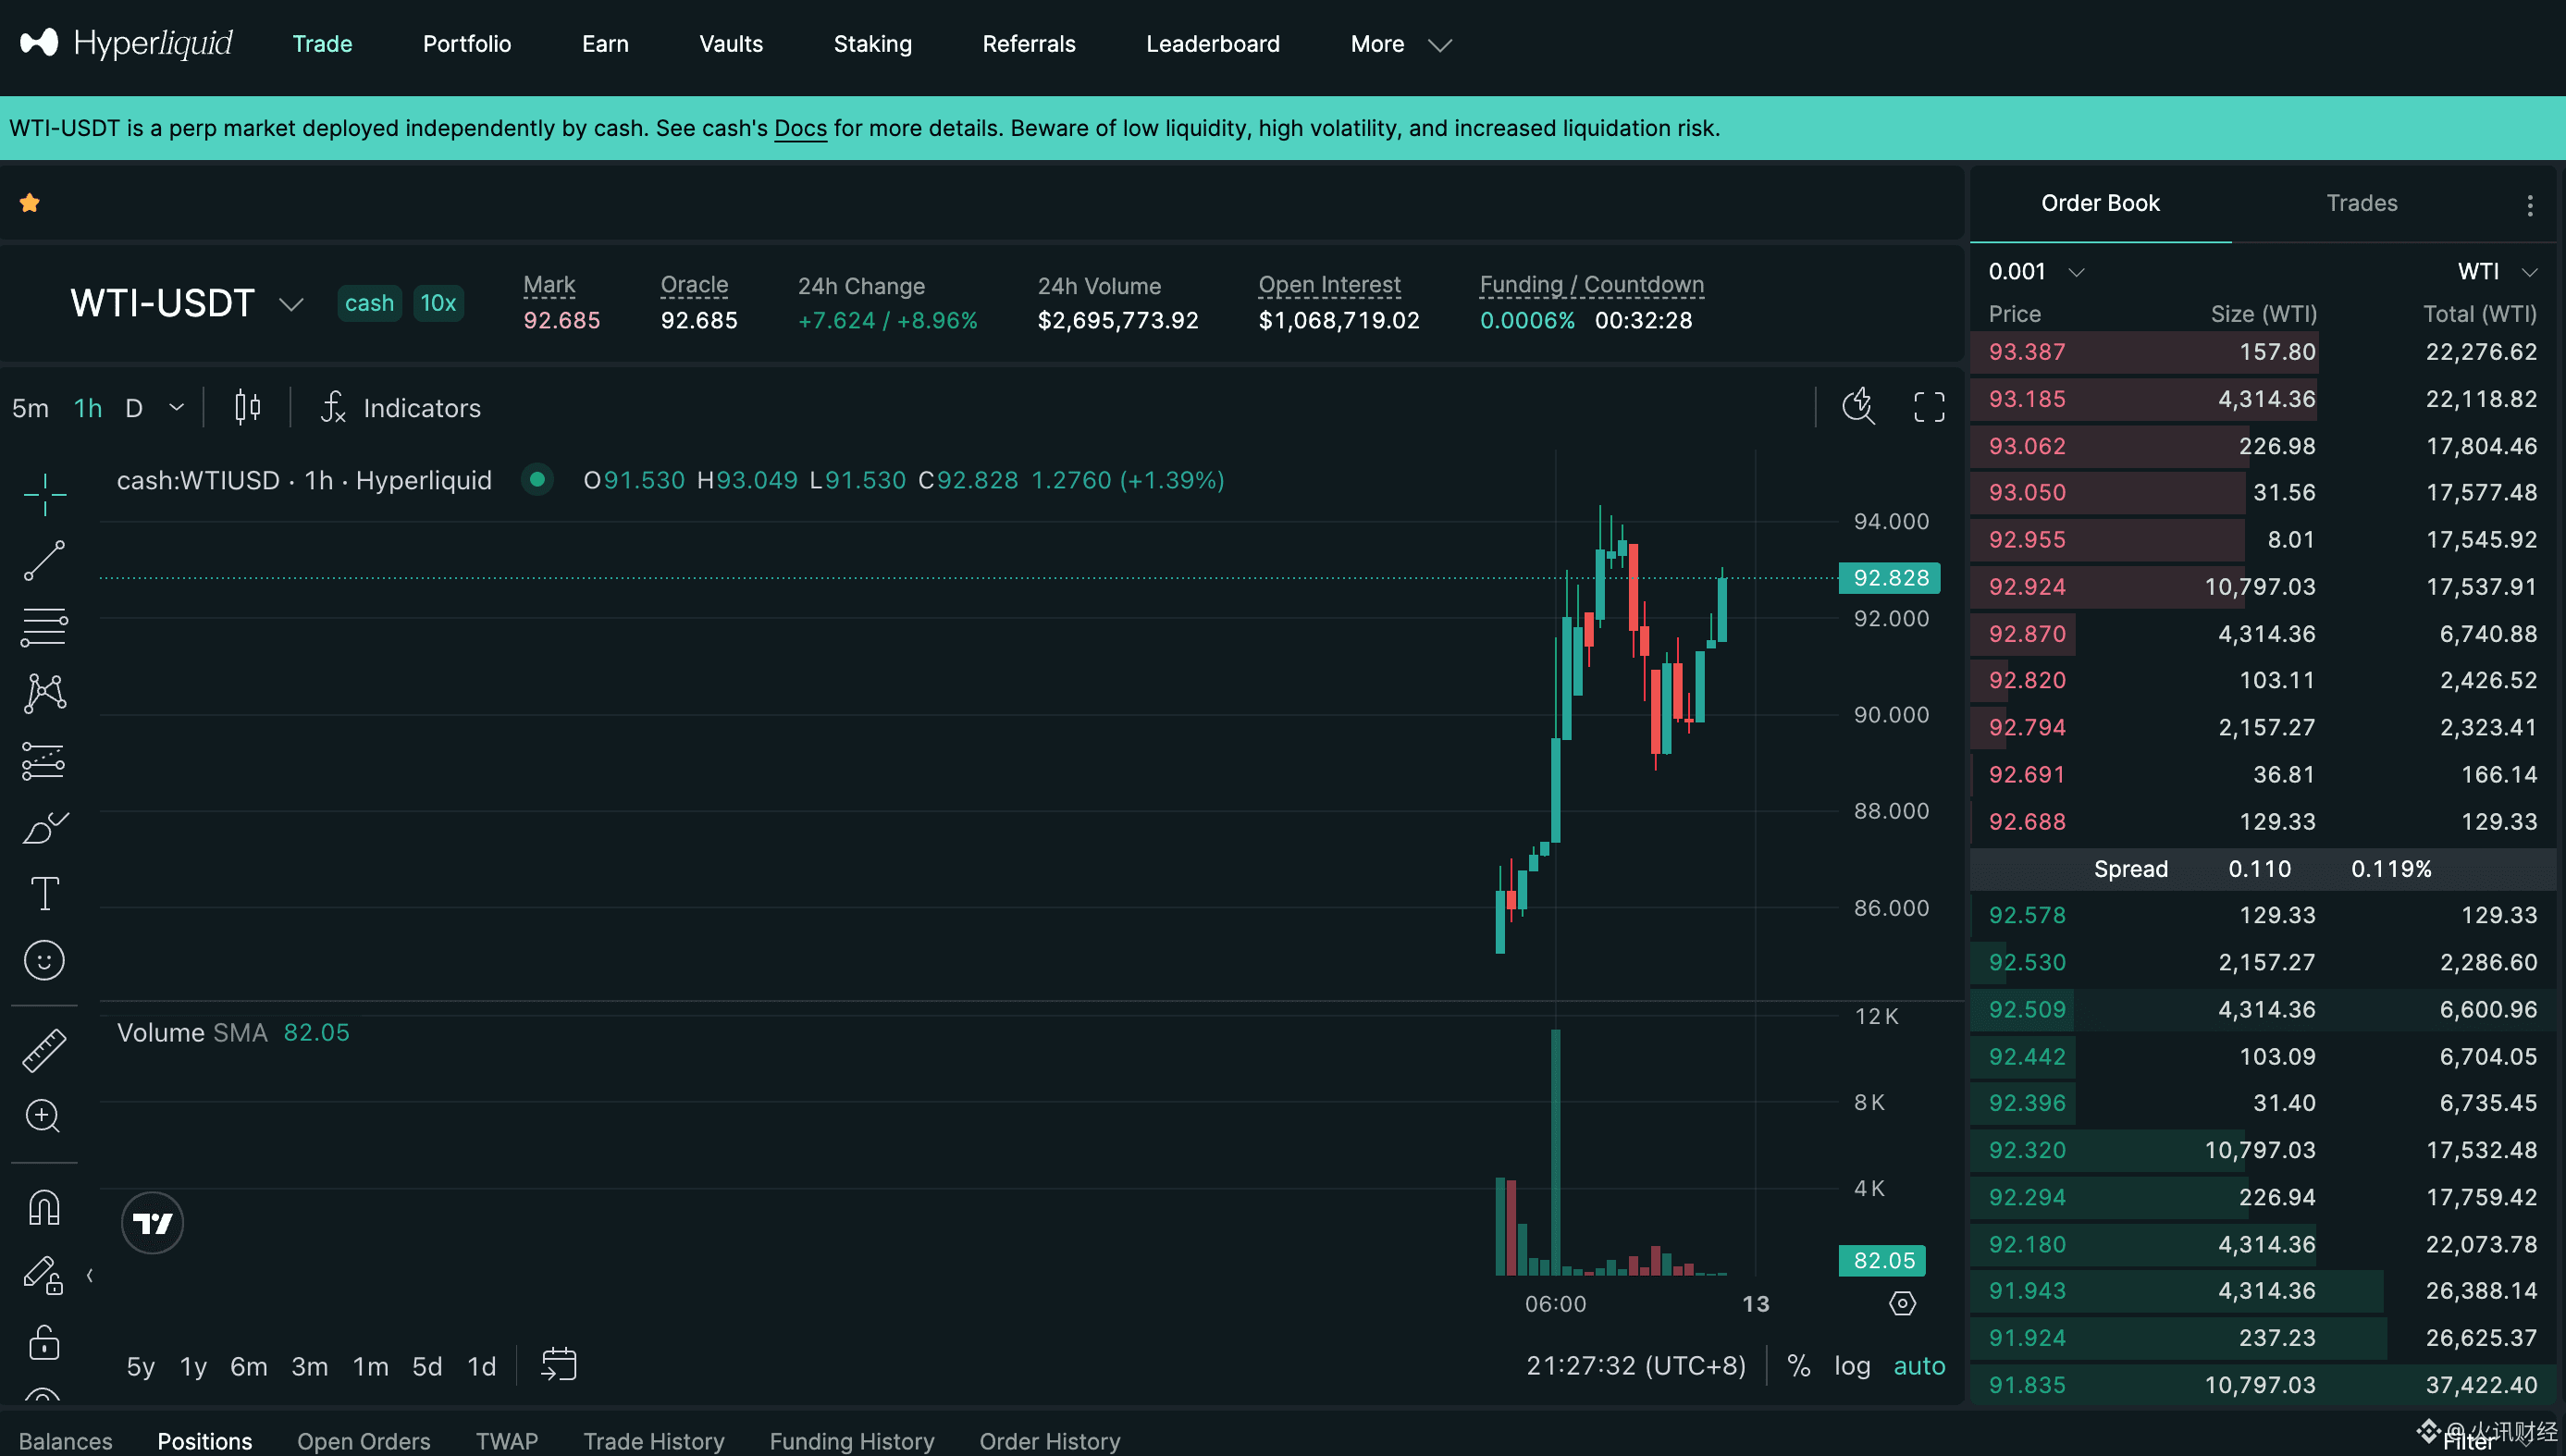Open the Open Orders tab

[363, 1440]
